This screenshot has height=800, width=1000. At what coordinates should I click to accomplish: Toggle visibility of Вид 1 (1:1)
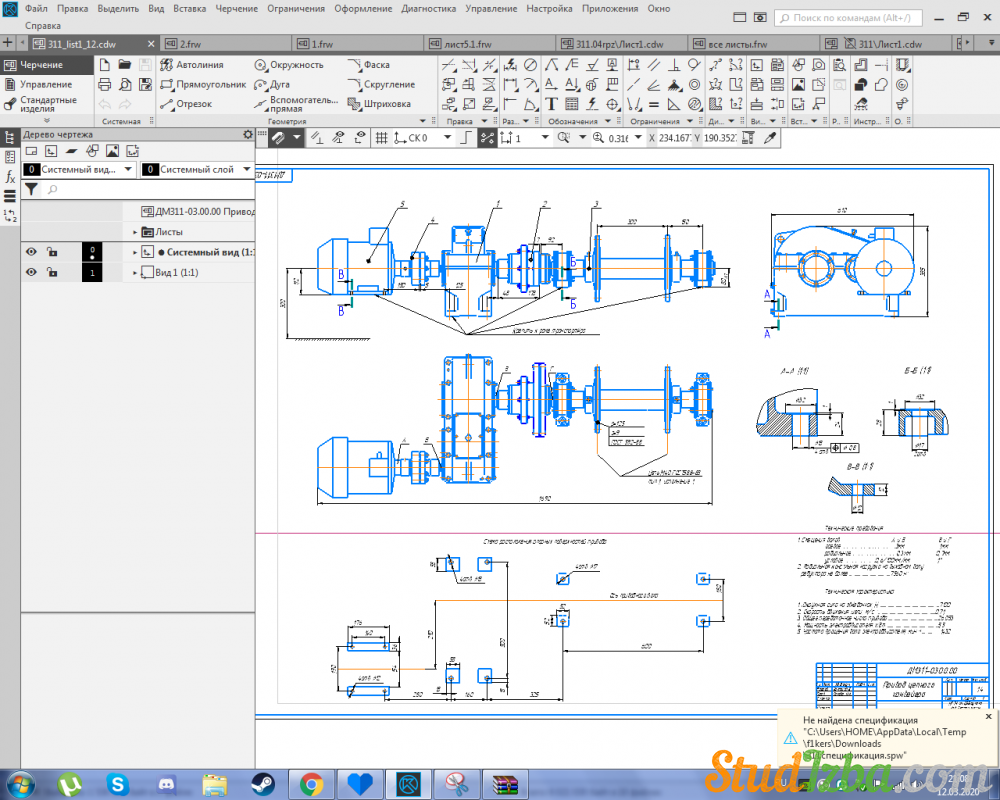click(x=31, y=272)
